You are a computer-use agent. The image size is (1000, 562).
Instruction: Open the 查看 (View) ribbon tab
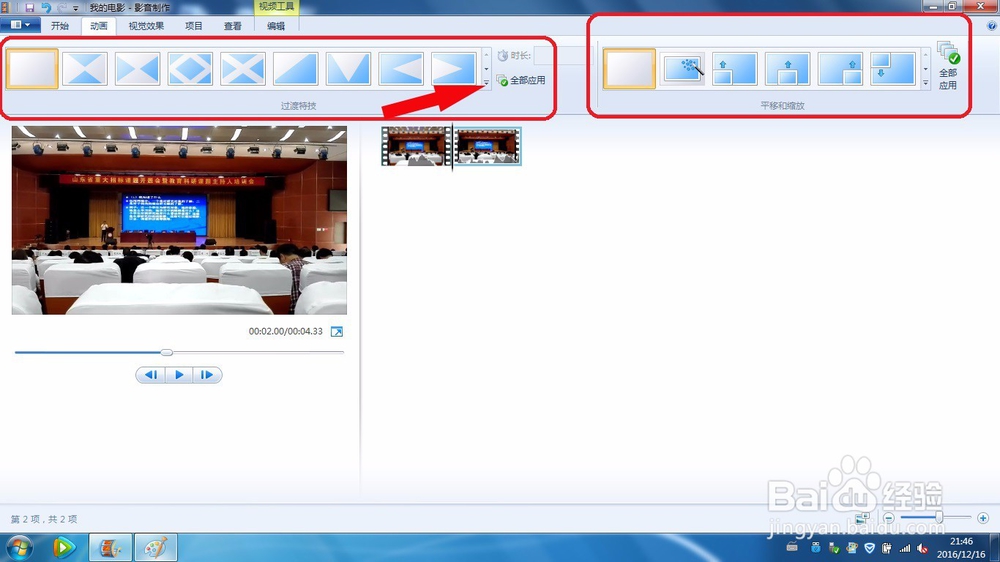tap(233, 26)
